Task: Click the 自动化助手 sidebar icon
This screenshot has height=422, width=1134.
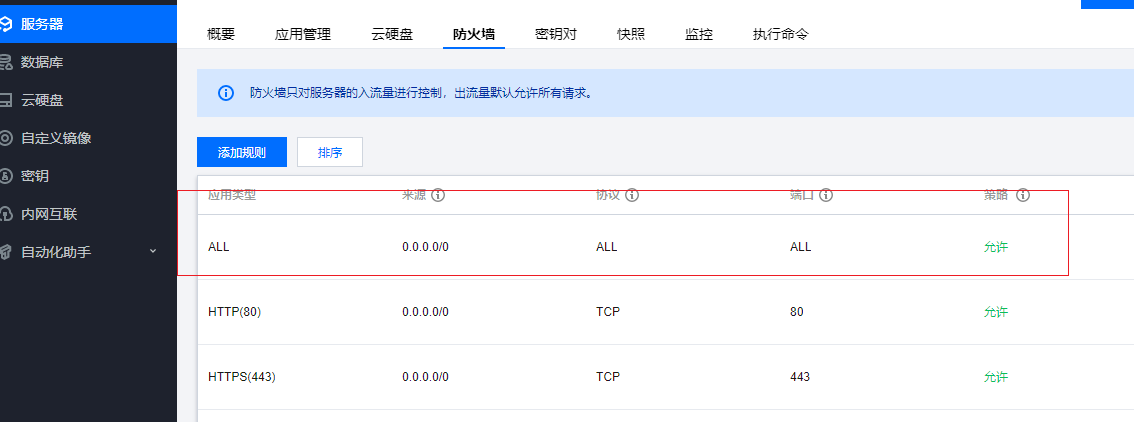Action: pos(6,252)
